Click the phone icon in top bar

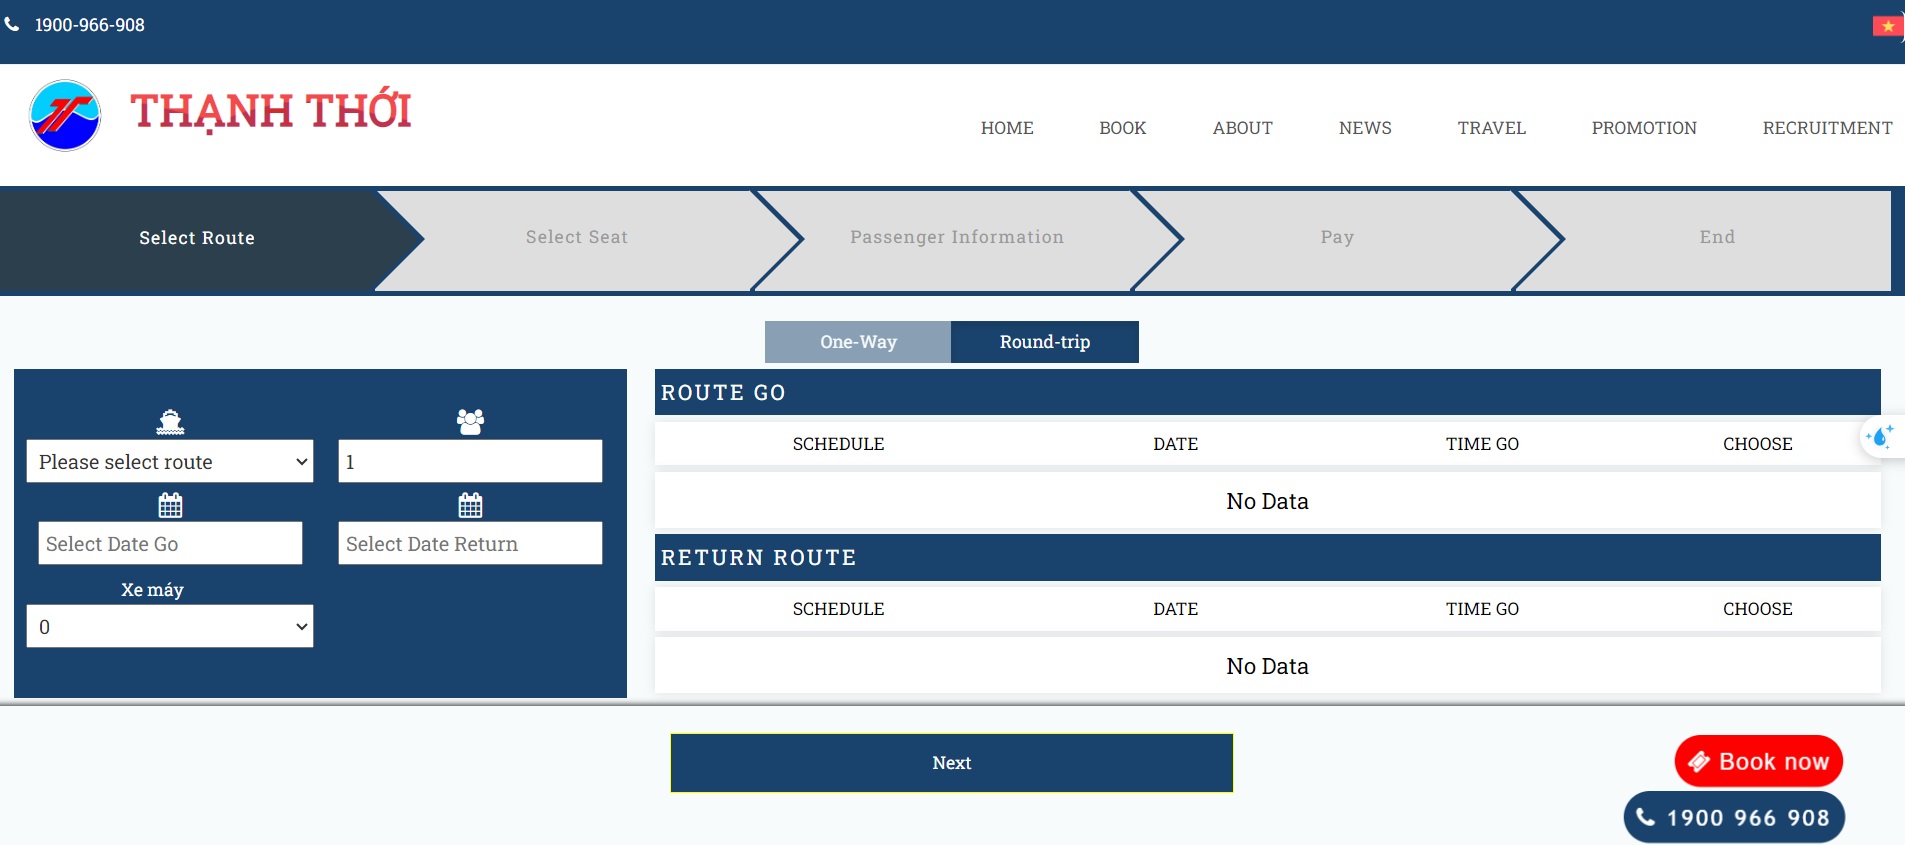tap(12, 25)
